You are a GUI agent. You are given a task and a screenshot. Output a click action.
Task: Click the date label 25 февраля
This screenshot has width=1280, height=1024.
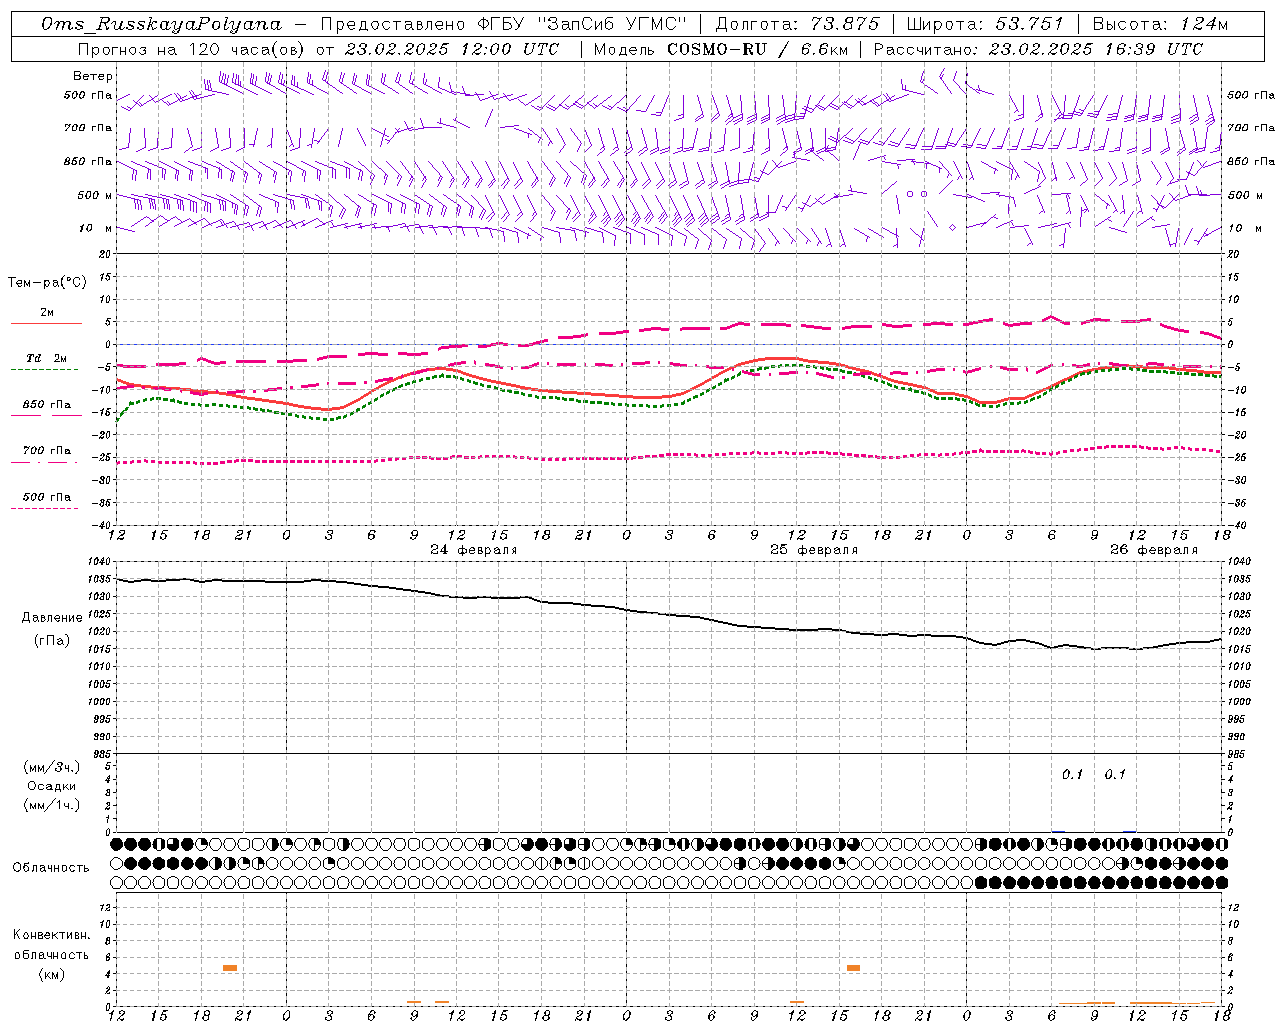(x=814, y=550)
